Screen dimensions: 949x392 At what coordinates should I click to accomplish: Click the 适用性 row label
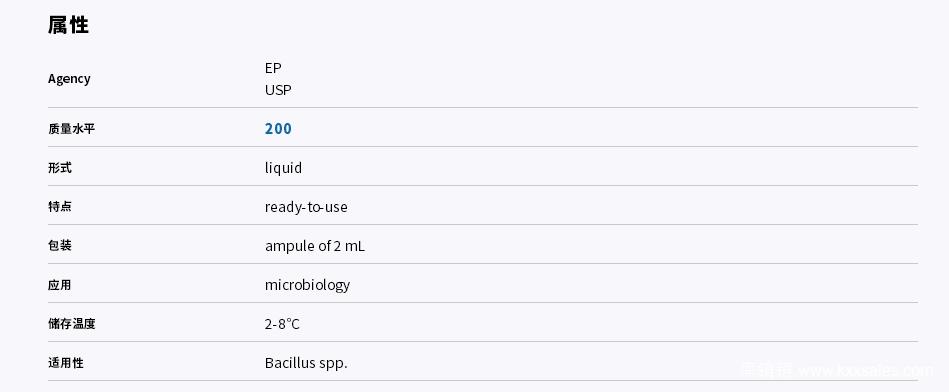(66, 363)
